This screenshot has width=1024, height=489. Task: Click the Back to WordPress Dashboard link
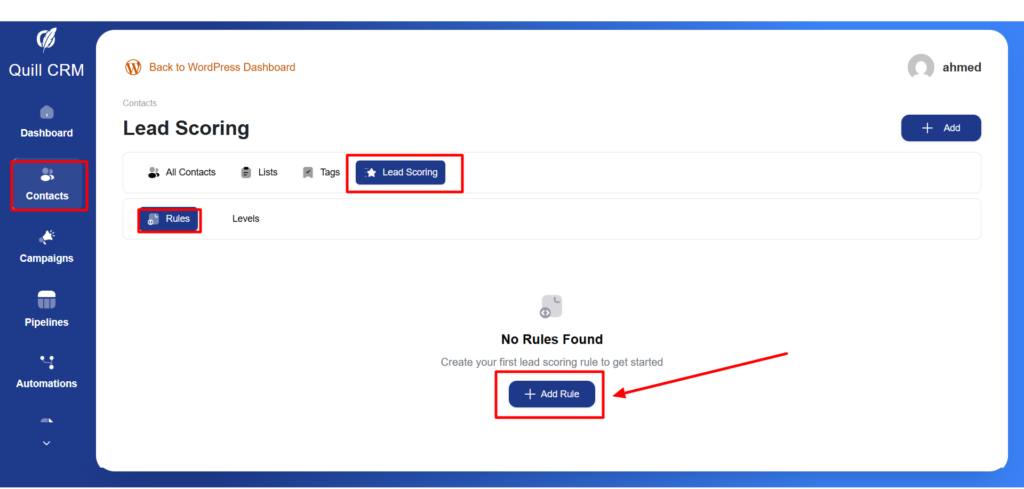click(x=222, y=67)
